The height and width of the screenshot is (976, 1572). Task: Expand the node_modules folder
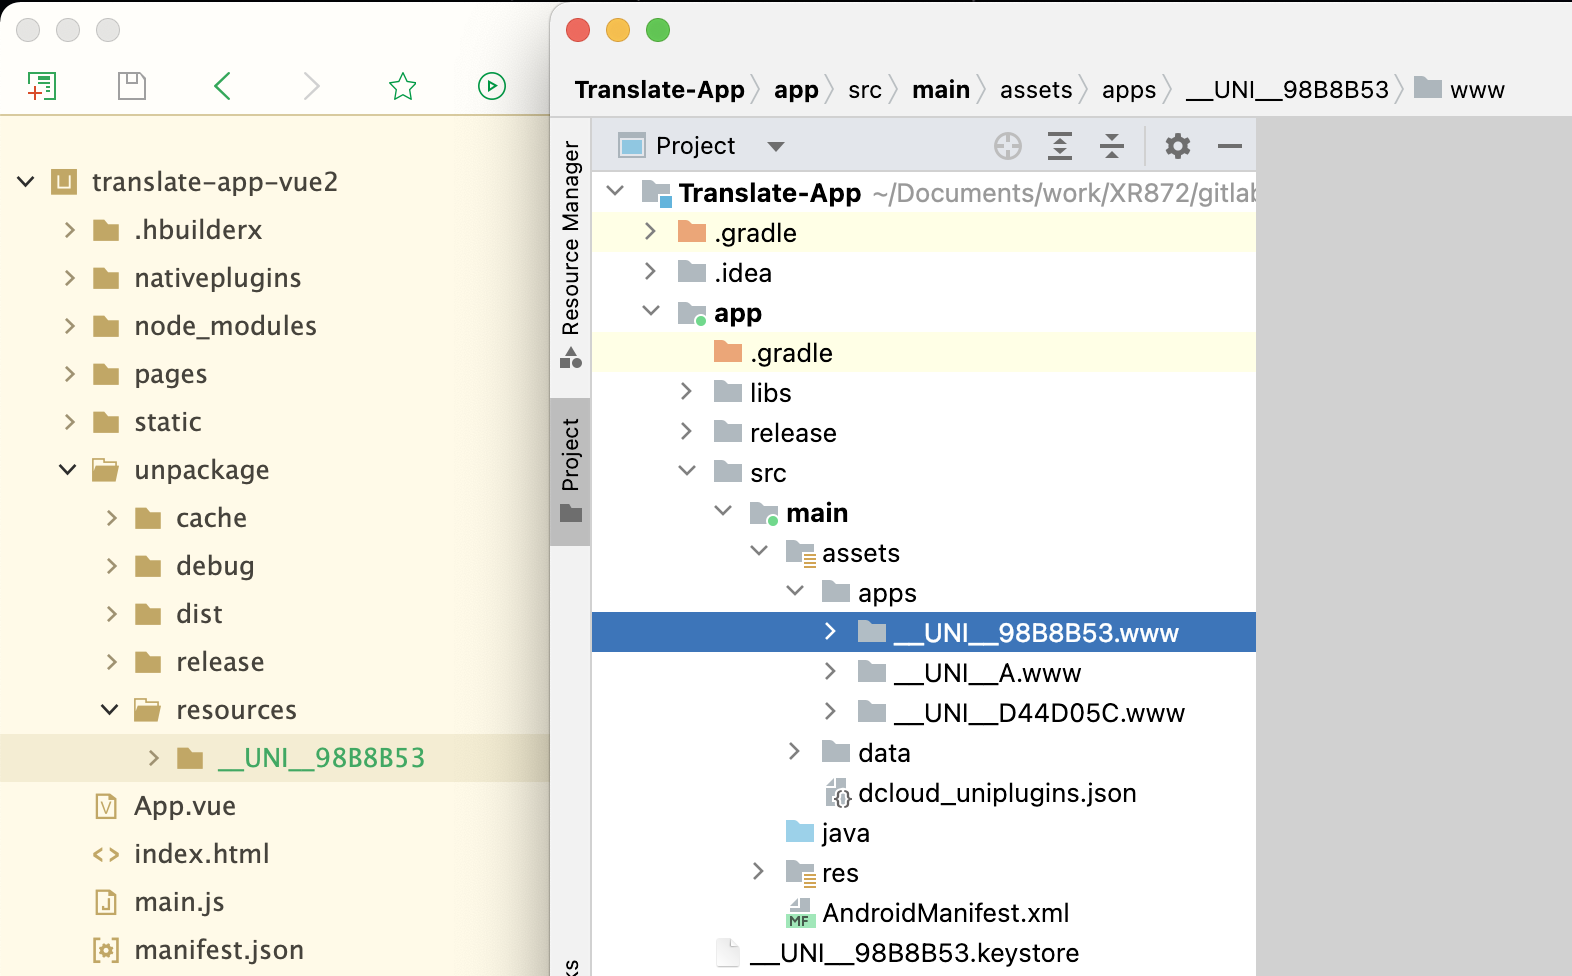69,326
